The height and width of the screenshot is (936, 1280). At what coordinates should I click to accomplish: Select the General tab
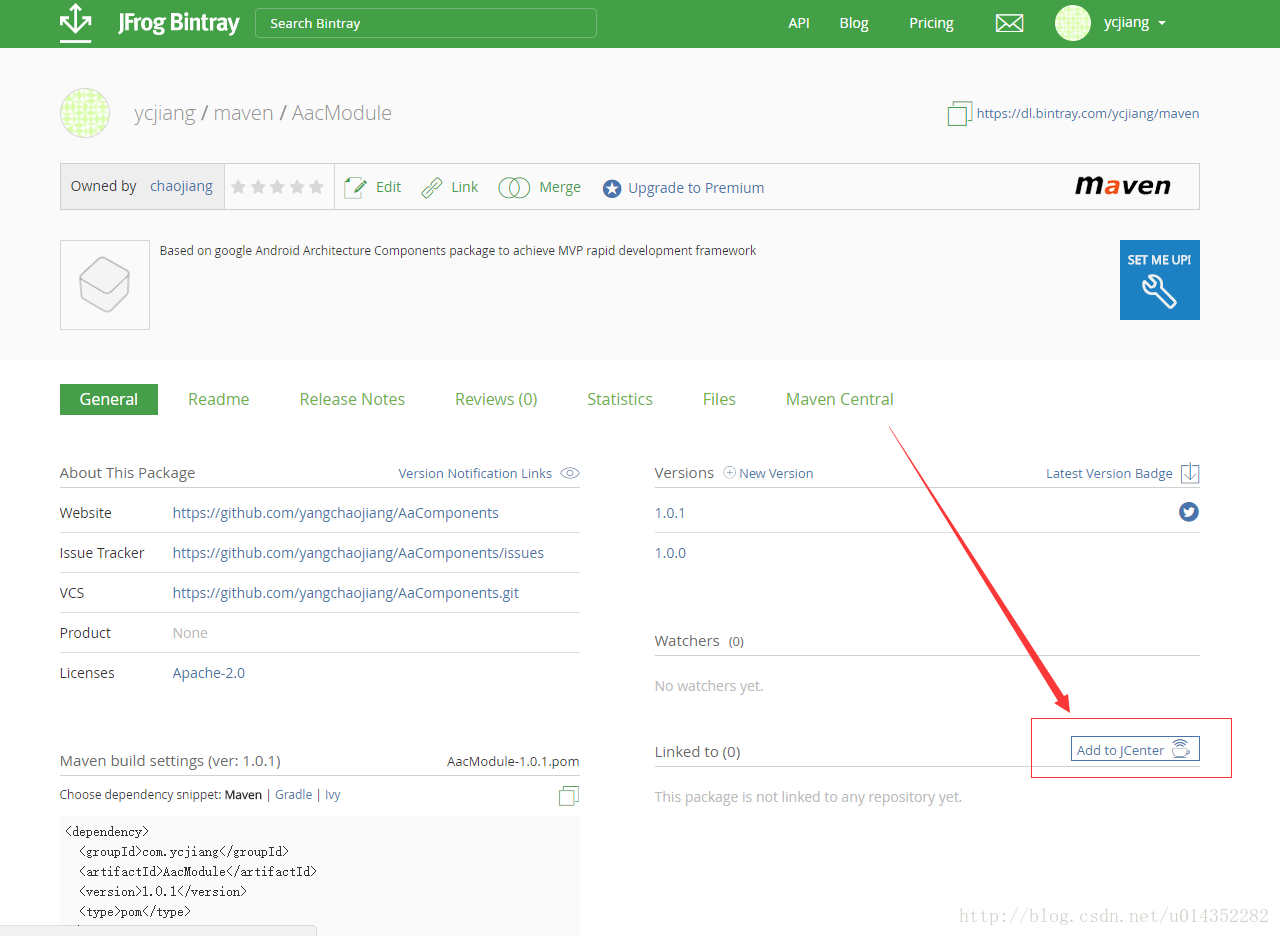tap(109, 399)
